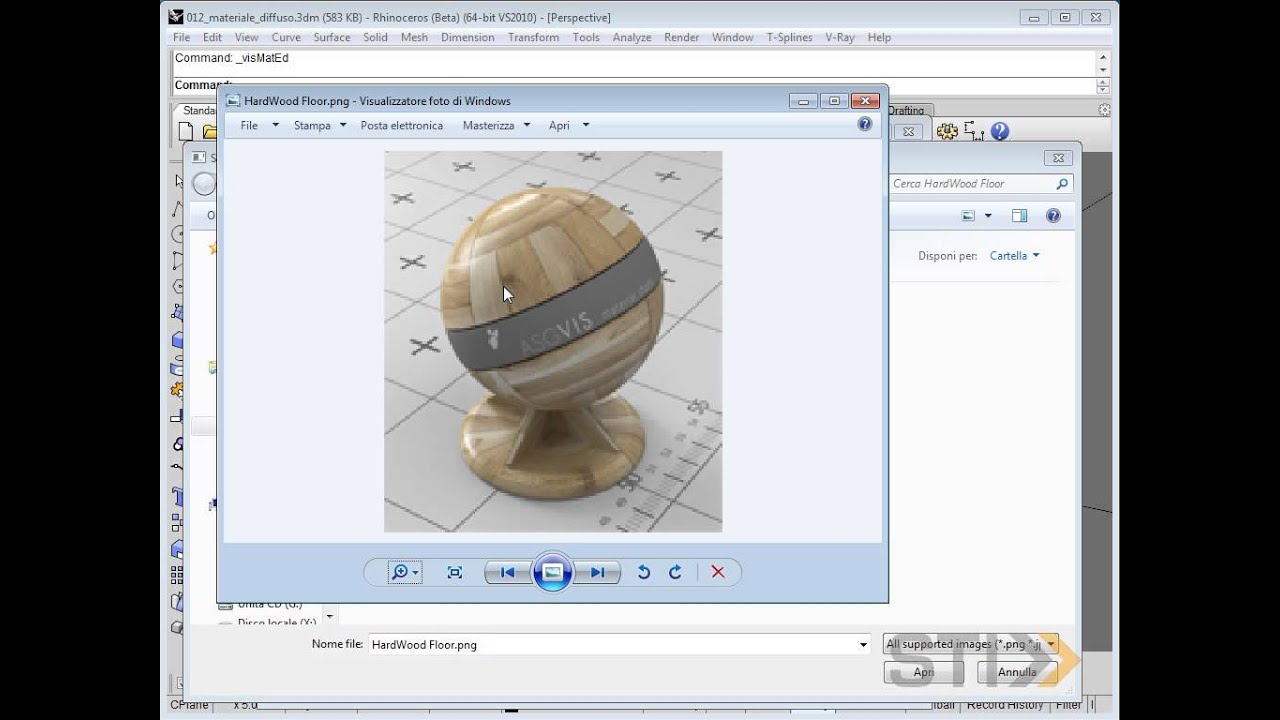Open view options dropdown arrow in file dialog
This screenshot has width=1280, height=720.
(988, 216)
